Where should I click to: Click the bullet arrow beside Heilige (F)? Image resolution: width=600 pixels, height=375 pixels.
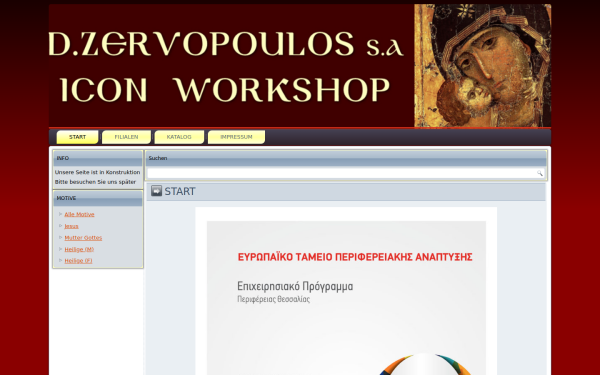click(x=60, y=260)
